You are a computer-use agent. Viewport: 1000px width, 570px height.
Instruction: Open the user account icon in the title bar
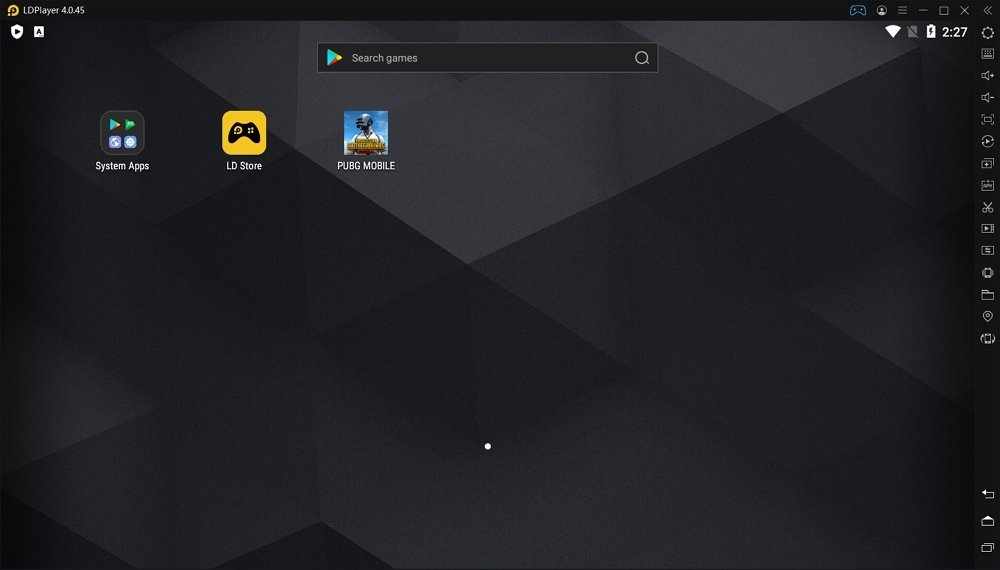point(881,10)
